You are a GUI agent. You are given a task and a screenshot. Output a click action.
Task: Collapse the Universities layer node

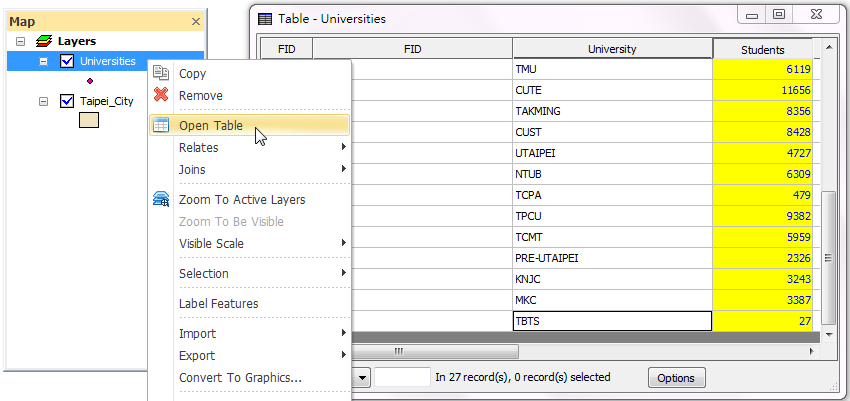coord(43,61)
